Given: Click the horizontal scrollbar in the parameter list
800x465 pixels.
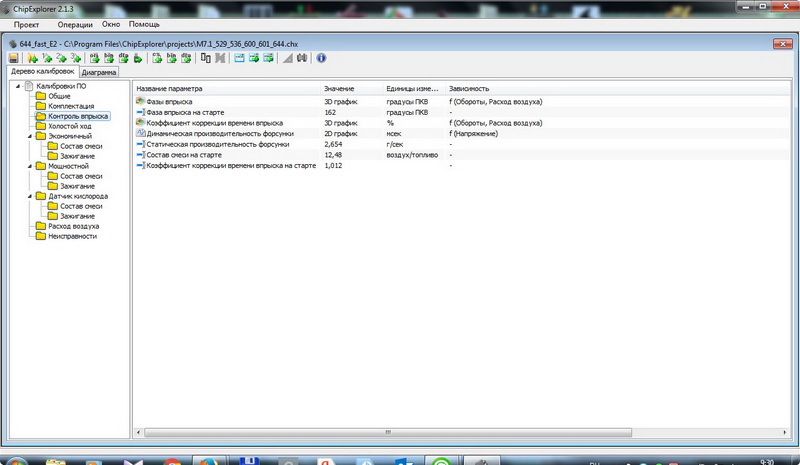Looking at the screenshot, I should [x=382, y=432].
